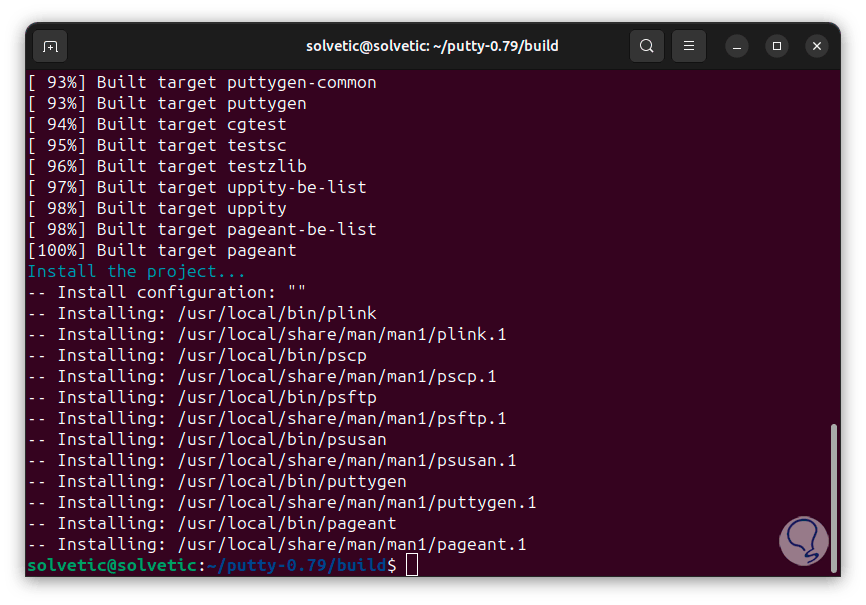Viewport: 866px width, 605px height.
Task: Minimize the terminal window
Action: [737, 46]
